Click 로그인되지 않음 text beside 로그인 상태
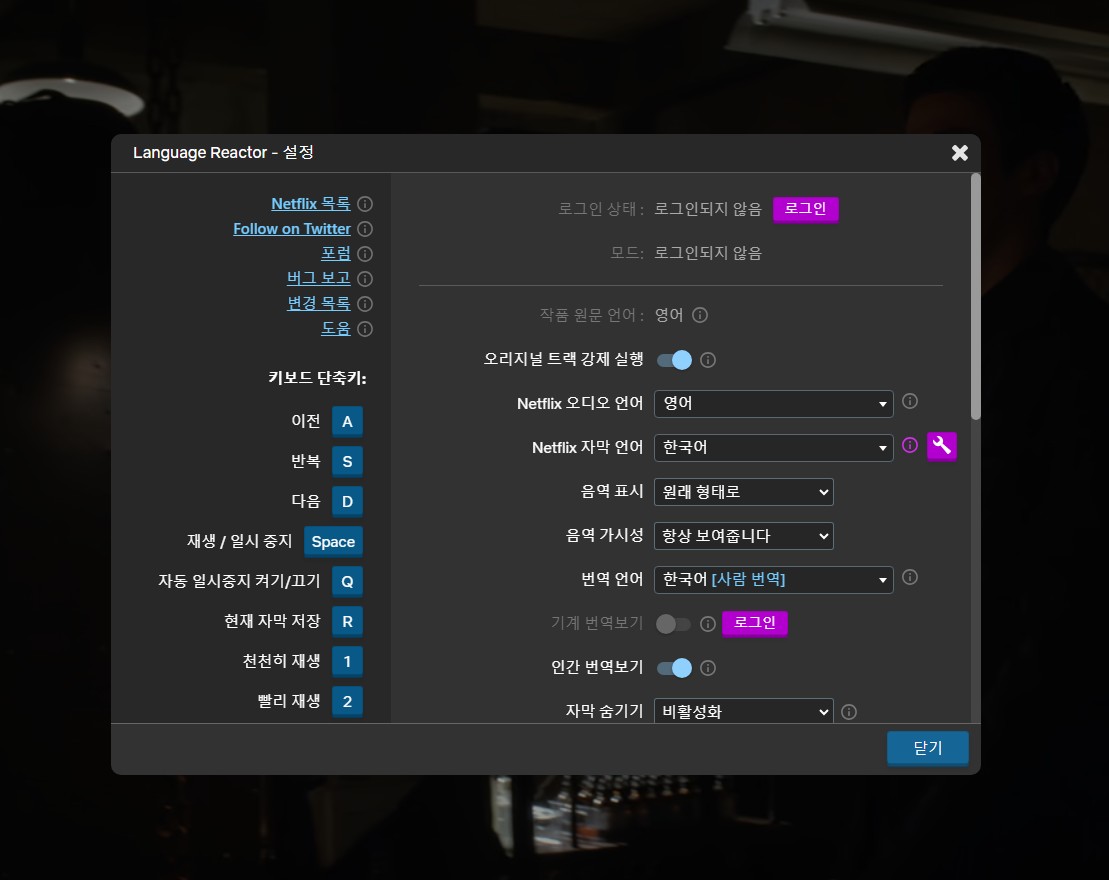This screenshot has width=1109, height=880. coord(707,209)
